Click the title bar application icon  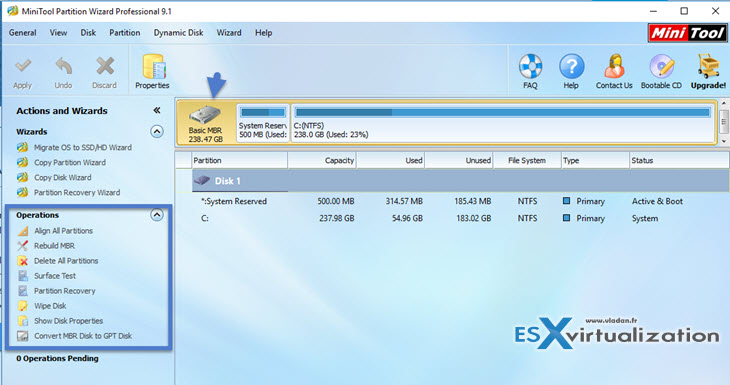tap(13, 11)
